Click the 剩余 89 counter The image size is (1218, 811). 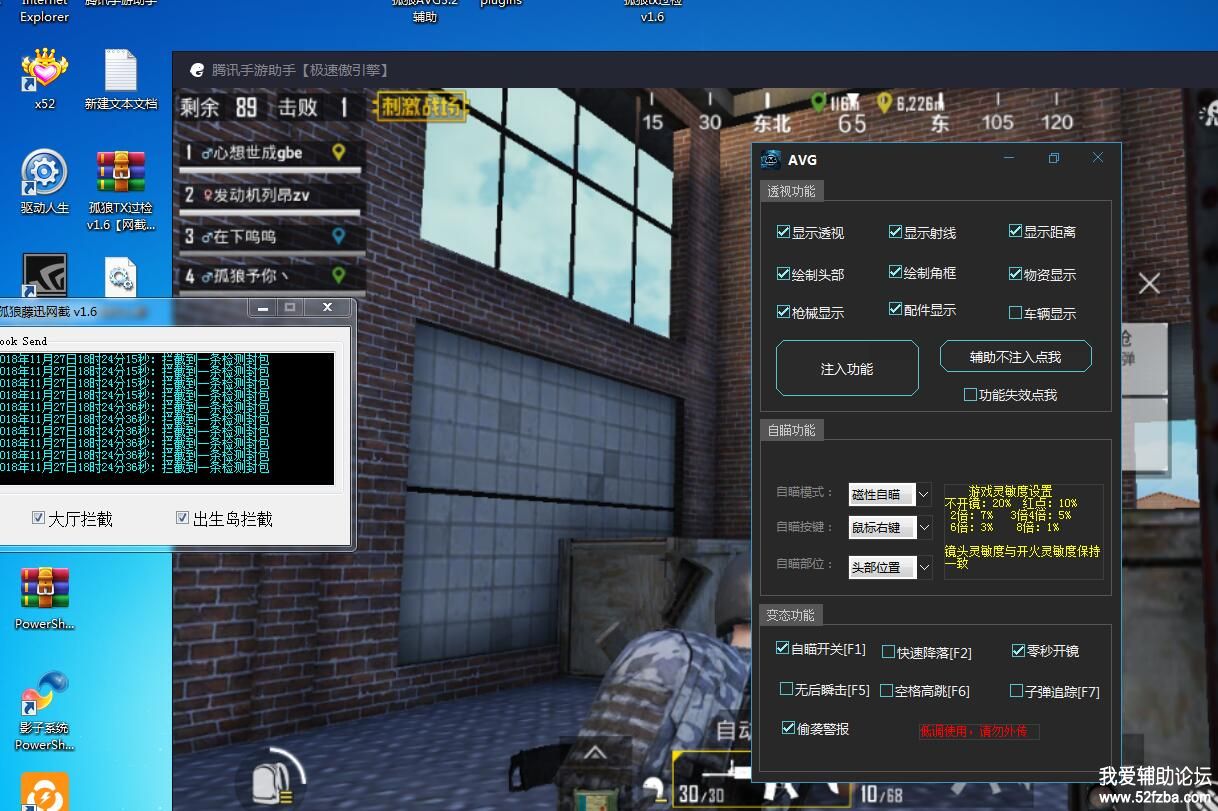click(219, 107)
